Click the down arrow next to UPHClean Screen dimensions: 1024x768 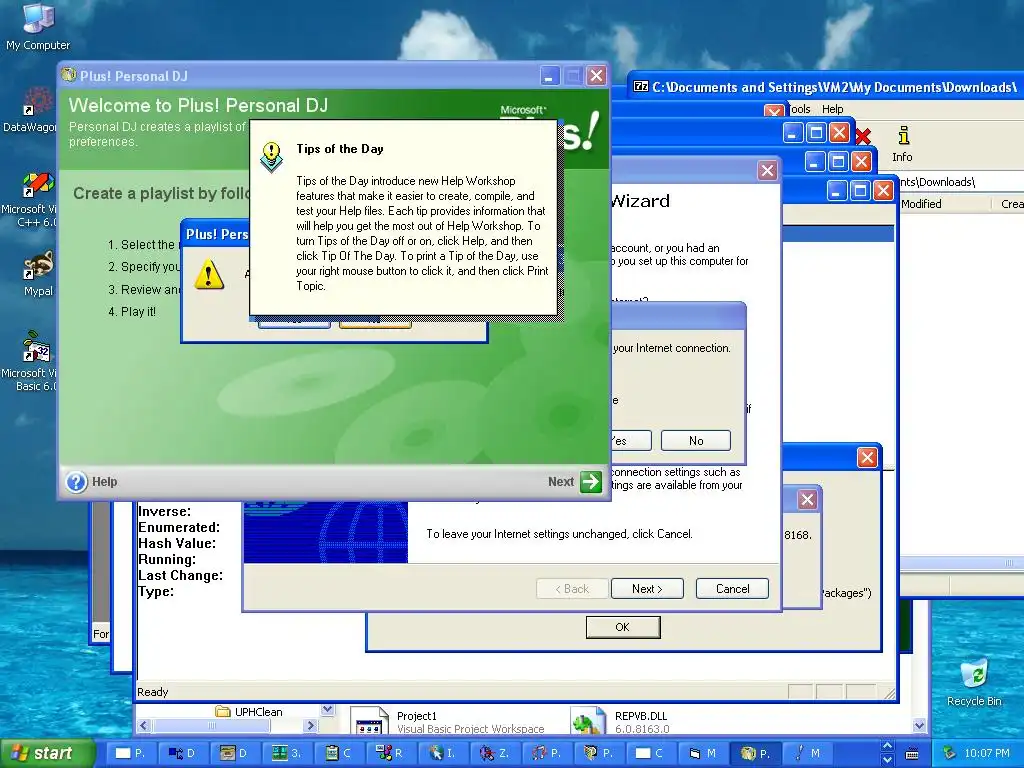click(x=328, y=710)
